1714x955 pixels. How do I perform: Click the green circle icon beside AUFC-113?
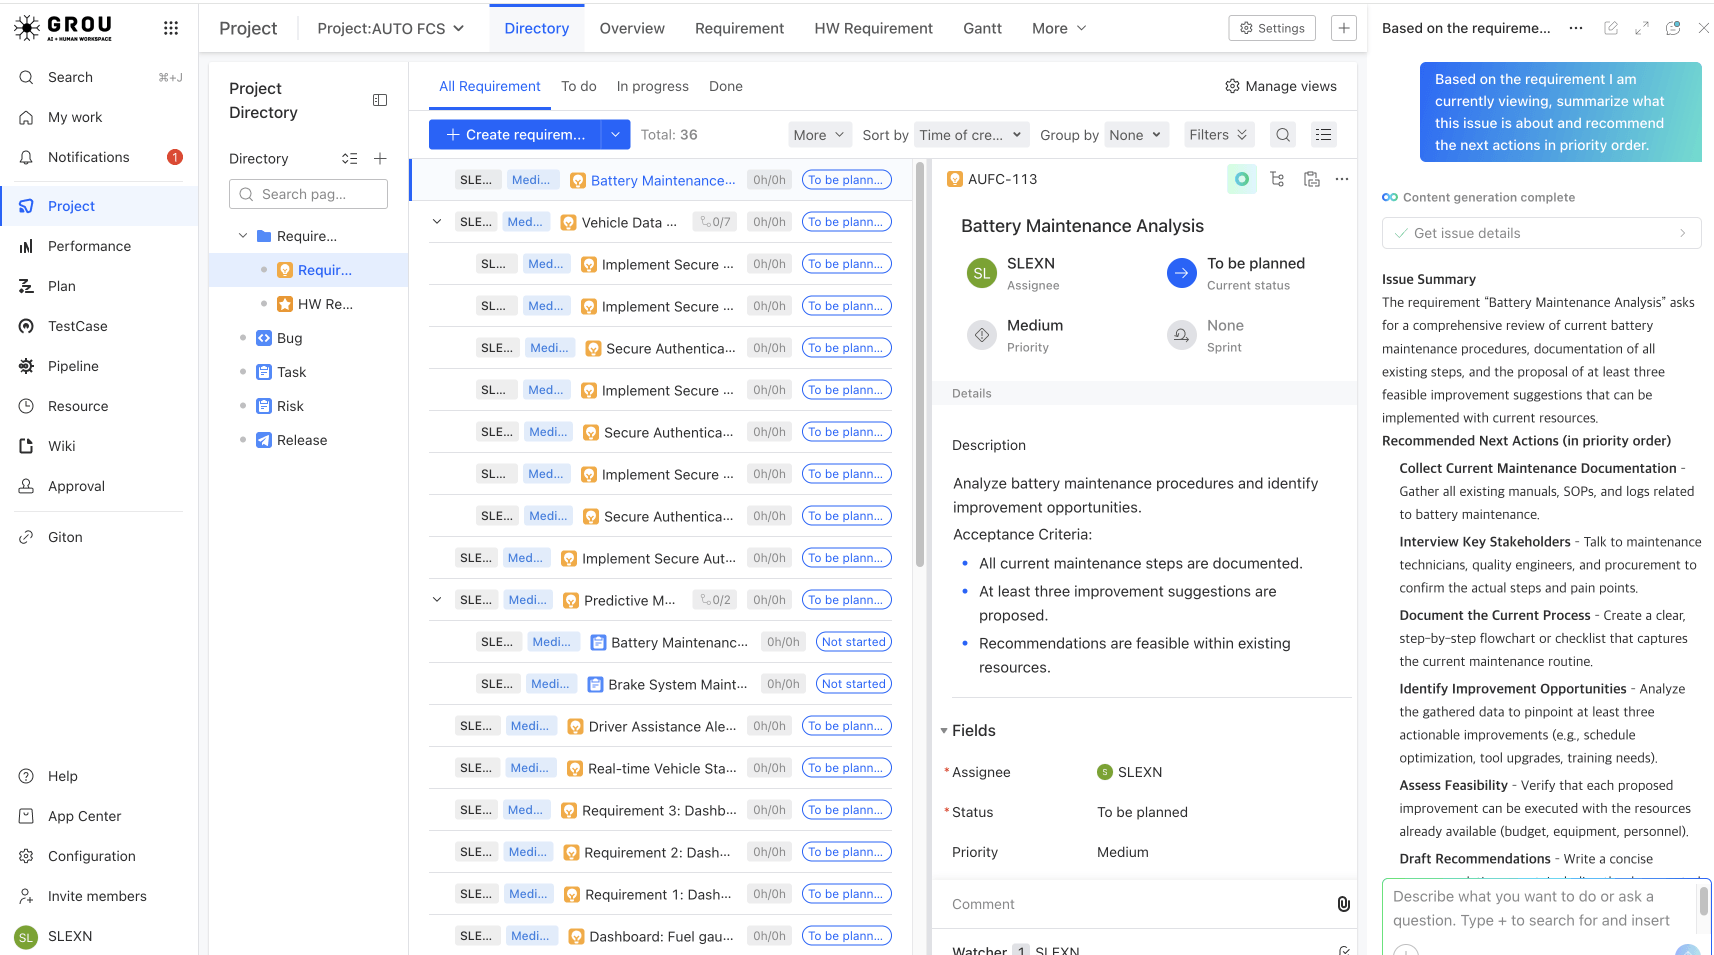click(1242, 179)
